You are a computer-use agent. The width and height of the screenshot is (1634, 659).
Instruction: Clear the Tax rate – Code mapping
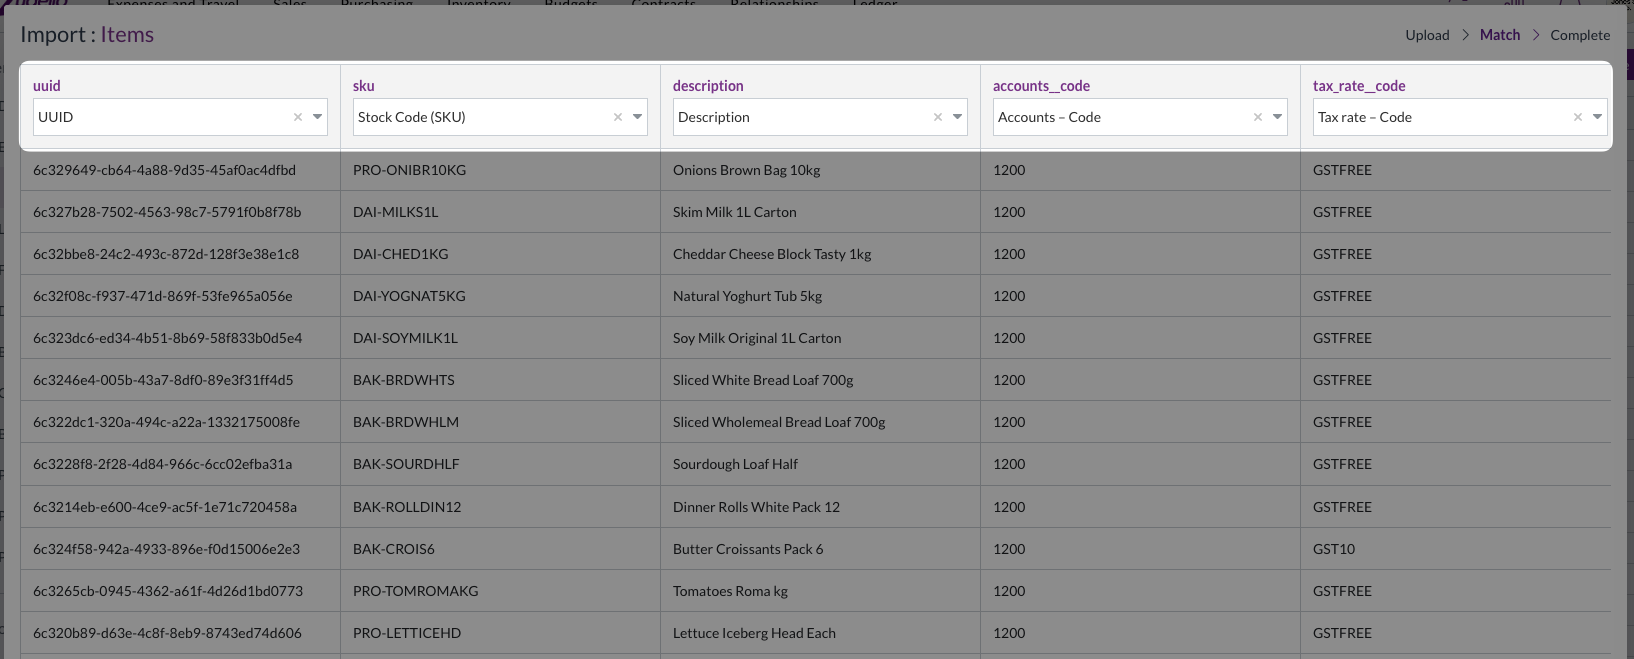click(x=1578, y=117)
